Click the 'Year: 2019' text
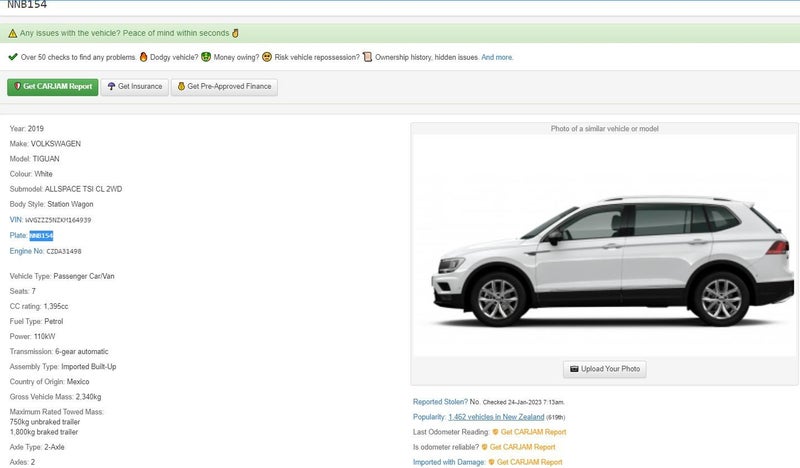Viewport: 800px width, 468px height. tap(27, 129)
